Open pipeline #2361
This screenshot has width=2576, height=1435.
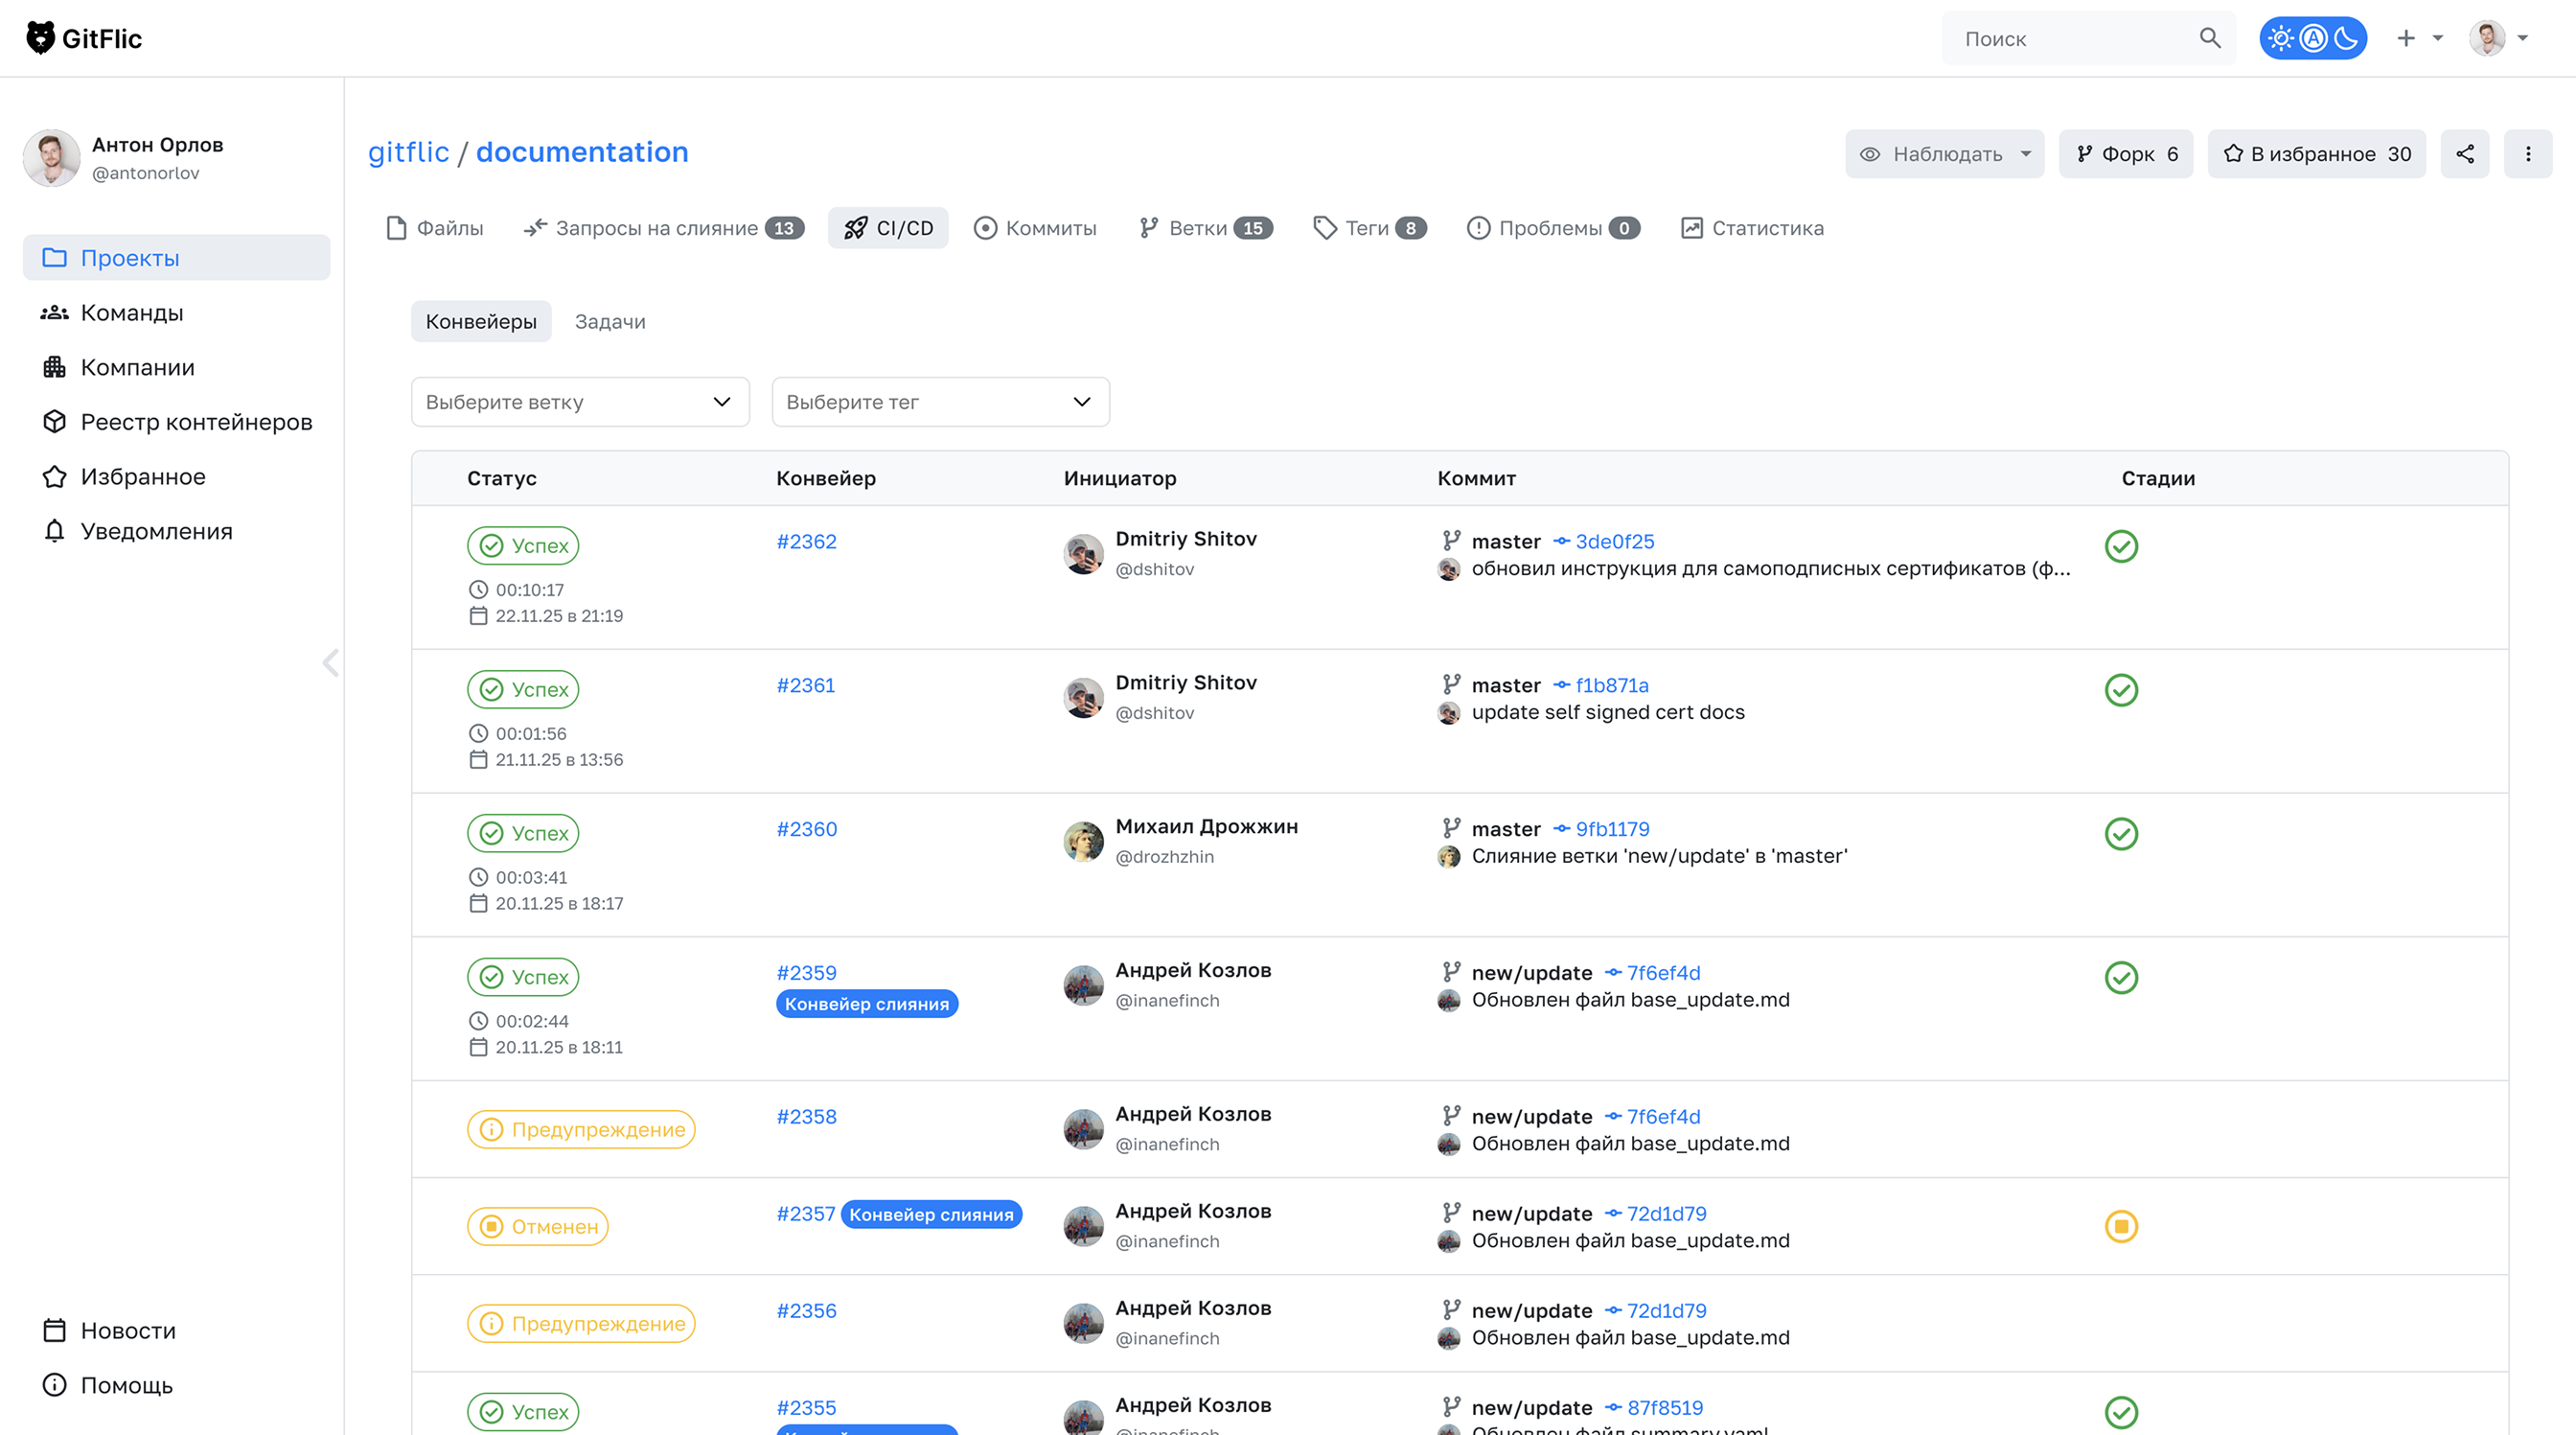tap(805, 685)
